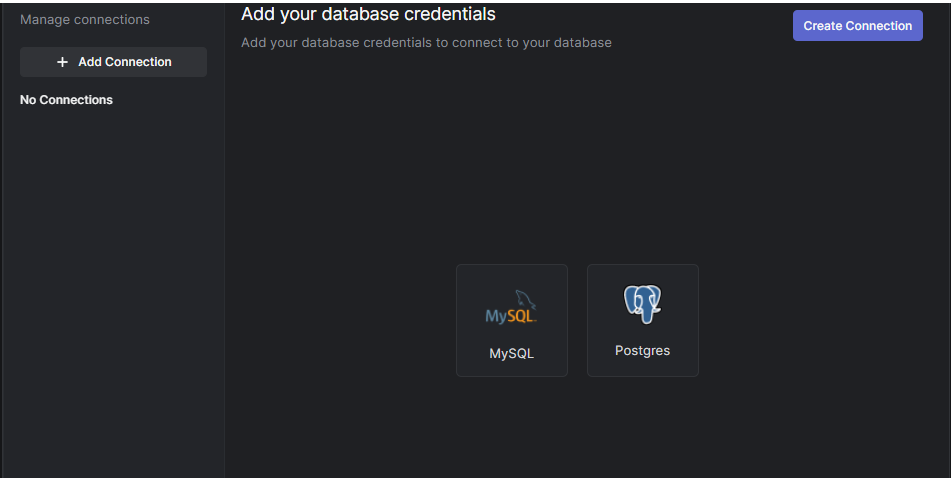The image size is (951, 478).
Task: Click the purple Create Connection text
Action: [x=857, y=26]
